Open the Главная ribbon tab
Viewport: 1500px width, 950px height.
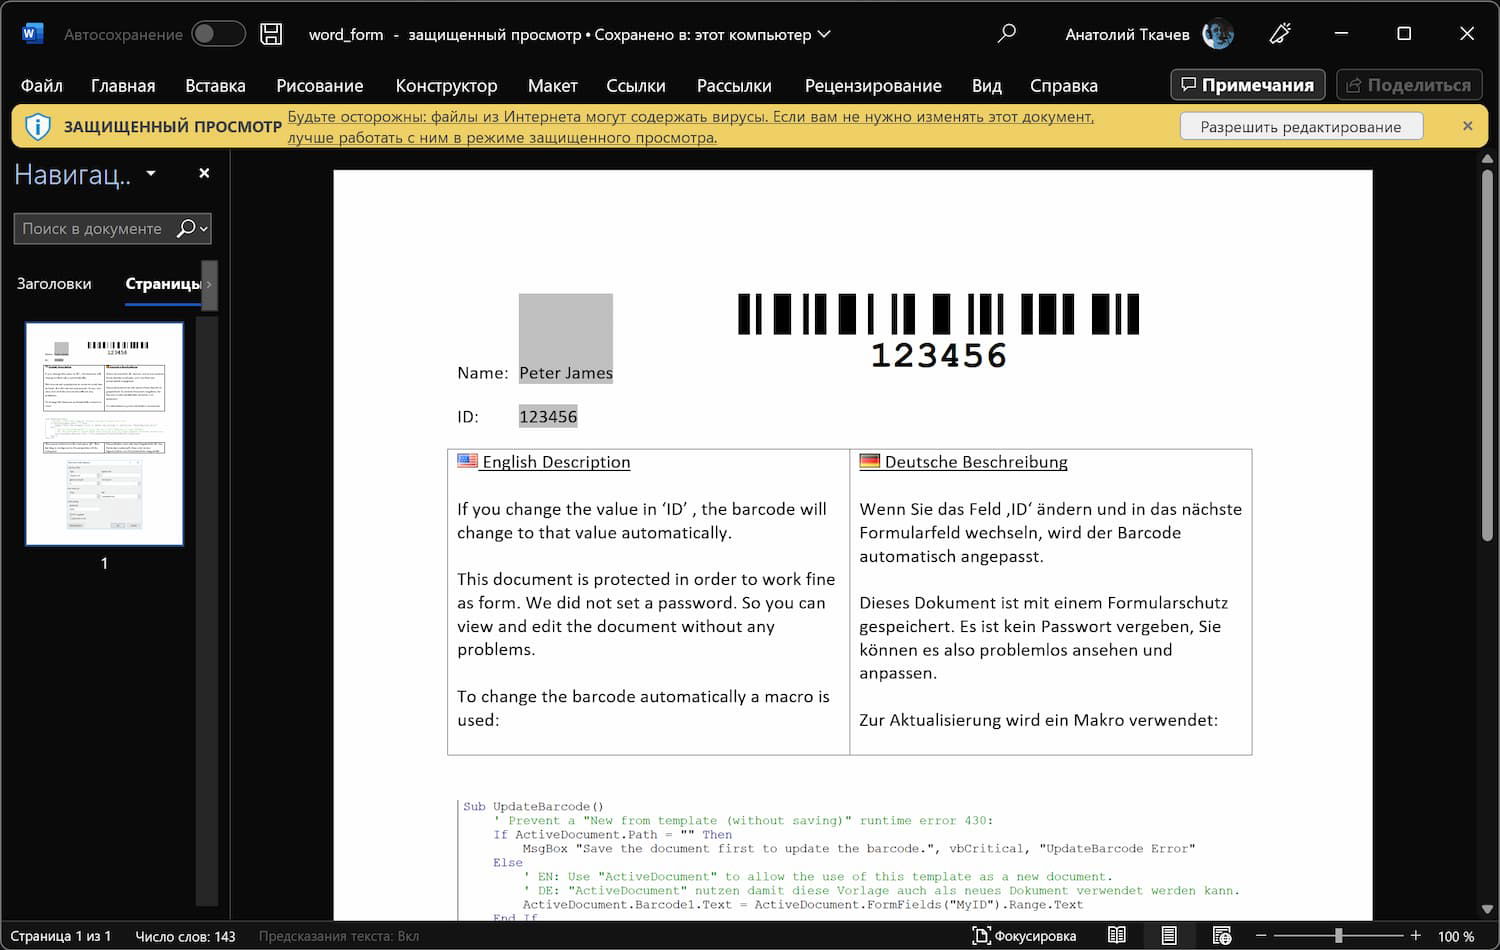[x=123, y=85]
